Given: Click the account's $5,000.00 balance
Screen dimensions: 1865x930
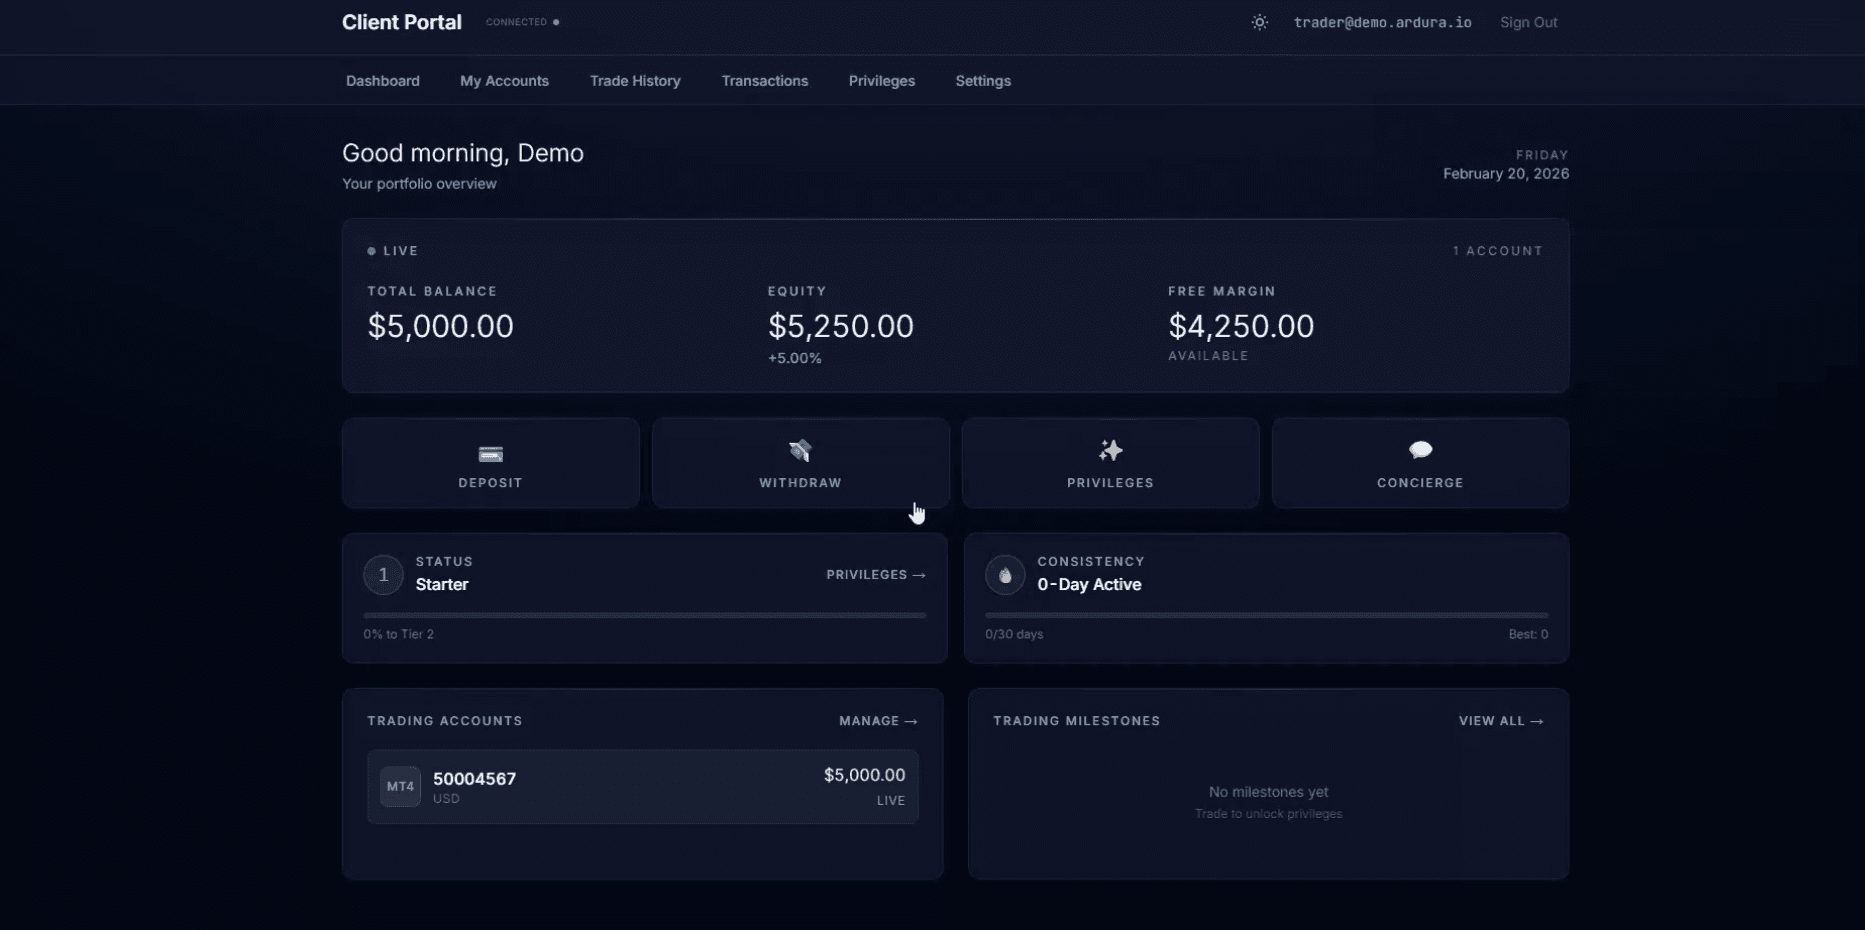Looking at the screenshot, I should [x=865, y=775].
